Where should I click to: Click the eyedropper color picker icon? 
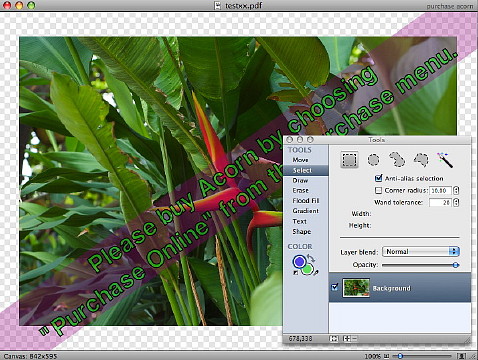coord(316,273)
